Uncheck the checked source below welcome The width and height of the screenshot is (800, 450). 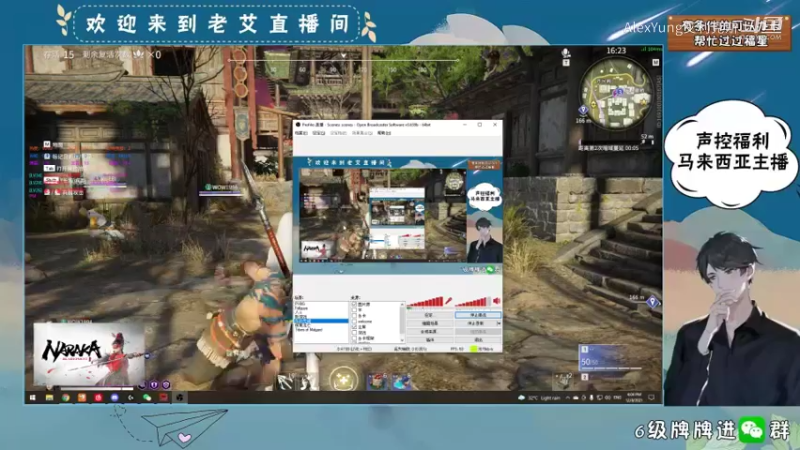(354, 327)
